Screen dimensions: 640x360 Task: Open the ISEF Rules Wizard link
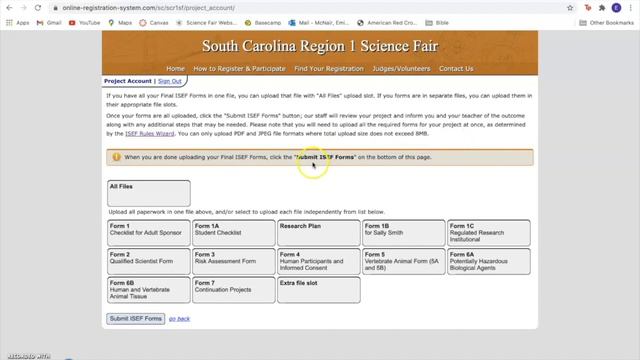point(149,133)
